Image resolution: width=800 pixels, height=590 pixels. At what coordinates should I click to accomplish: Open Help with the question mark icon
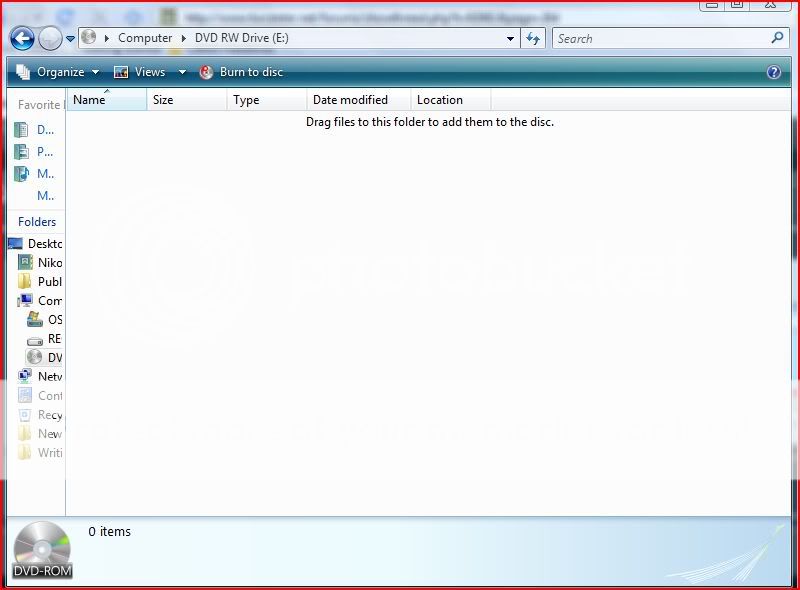[x=773, y=72]
